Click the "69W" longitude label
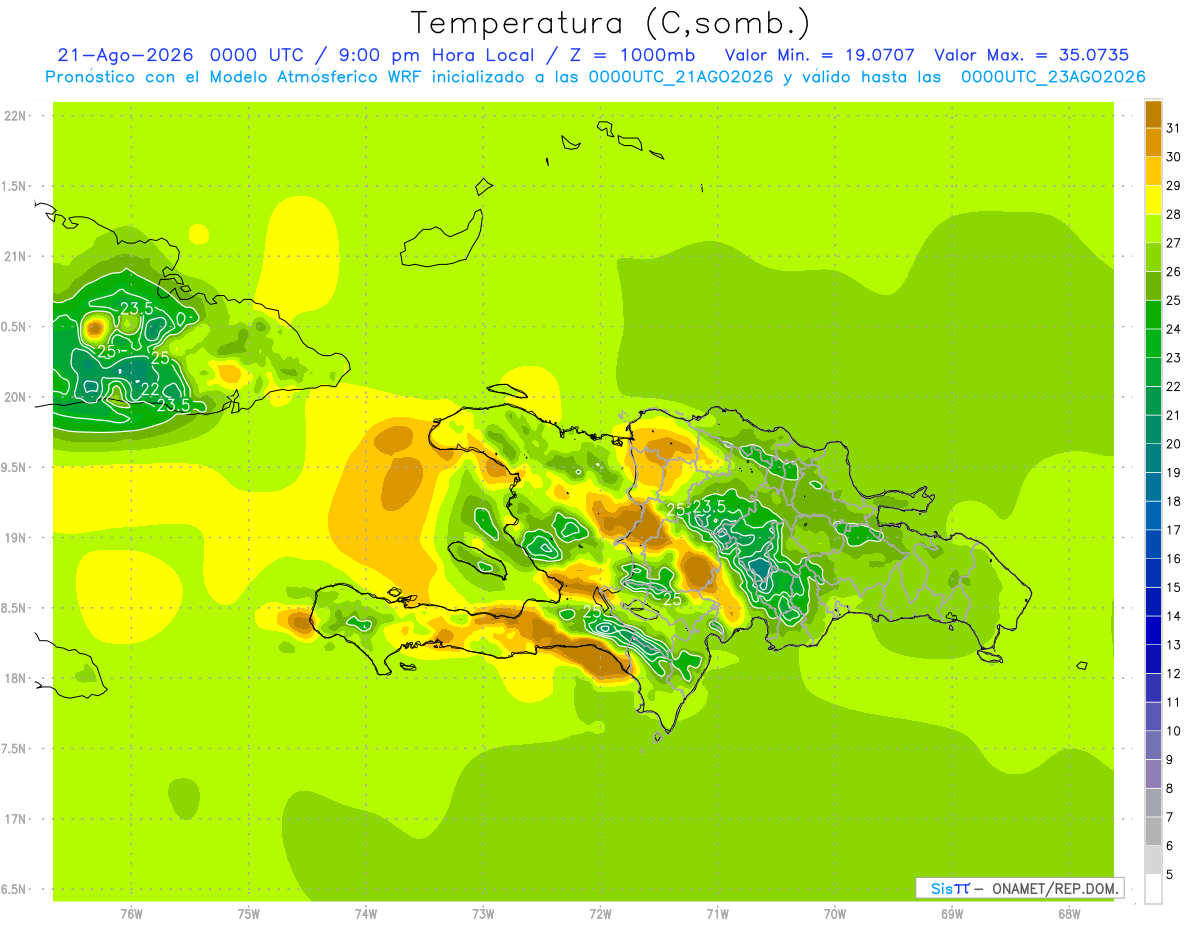This screenshot has height=927, width=1200. coord(952,913)
